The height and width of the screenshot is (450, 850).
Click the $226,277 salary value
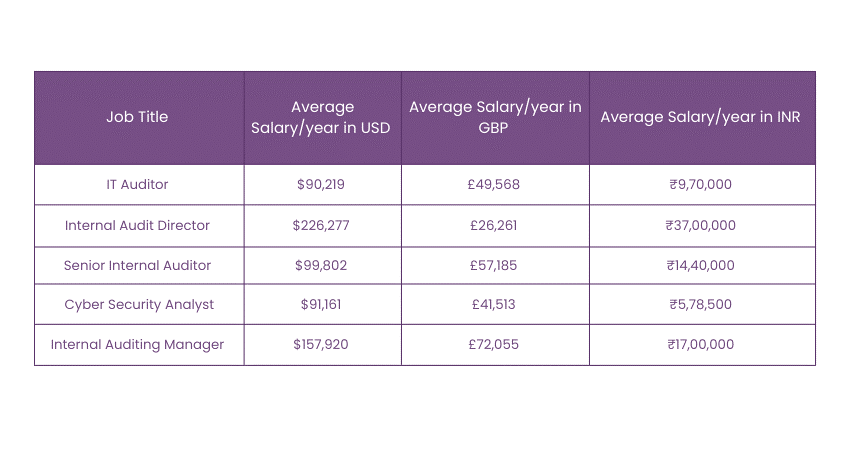coord(322,225)
